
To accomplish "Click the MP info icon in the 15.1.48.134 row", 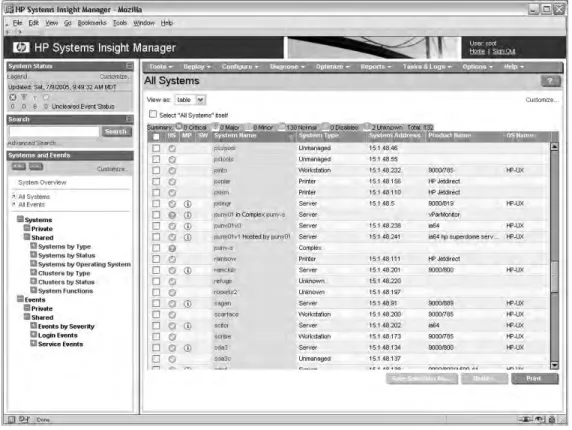I will (188, 348).
